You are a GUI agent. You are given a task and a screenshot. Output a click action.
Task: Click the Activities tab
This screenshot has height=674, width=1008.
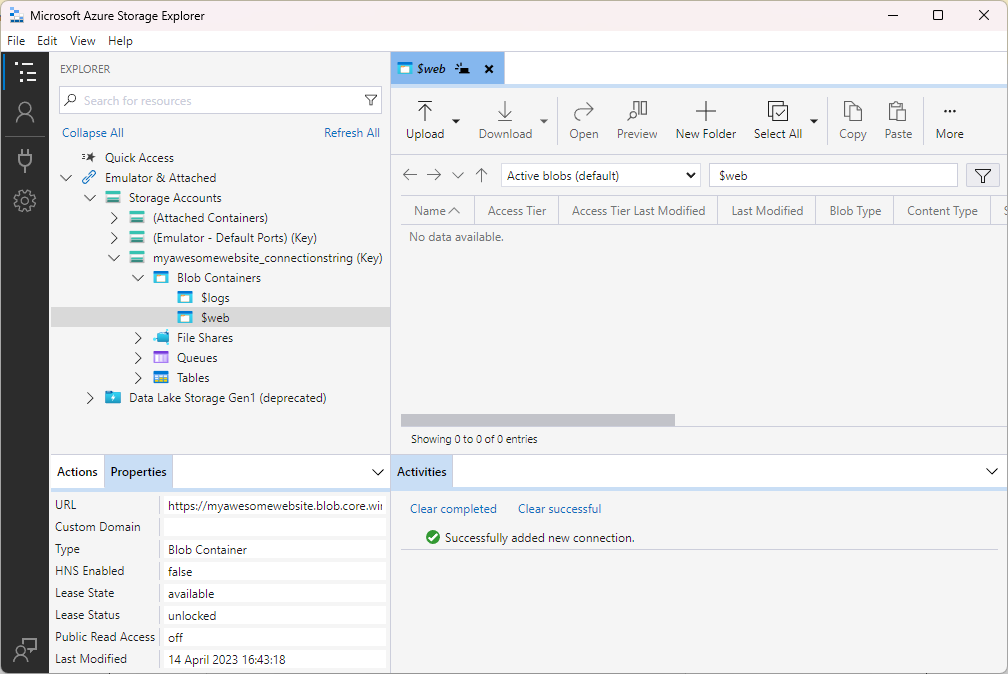point(422,472)
